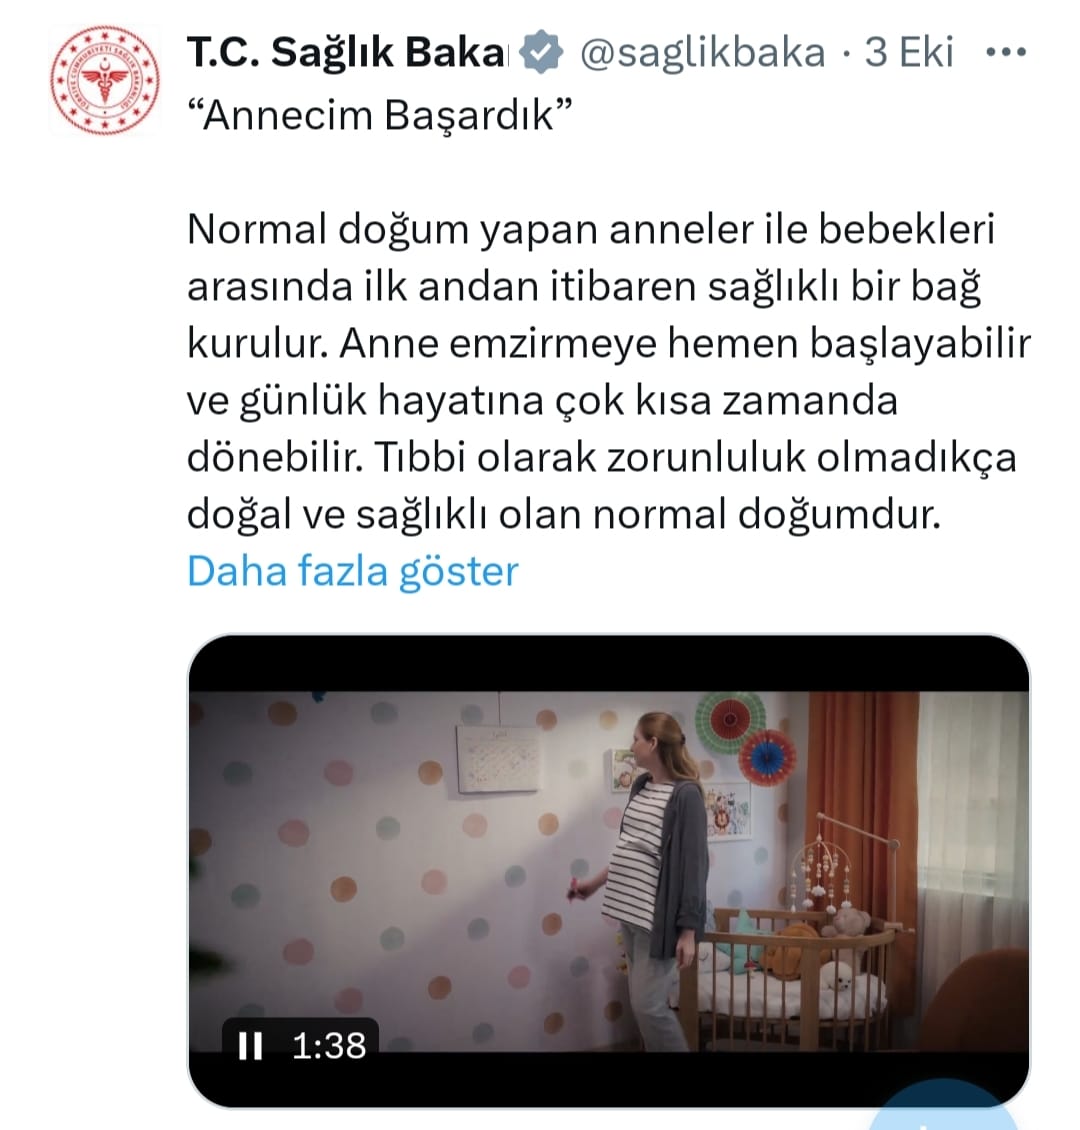This screenshot has height=1130, width=1080.
Task: Tap the partially visible floating compose button
Action: click(945, 1110)
